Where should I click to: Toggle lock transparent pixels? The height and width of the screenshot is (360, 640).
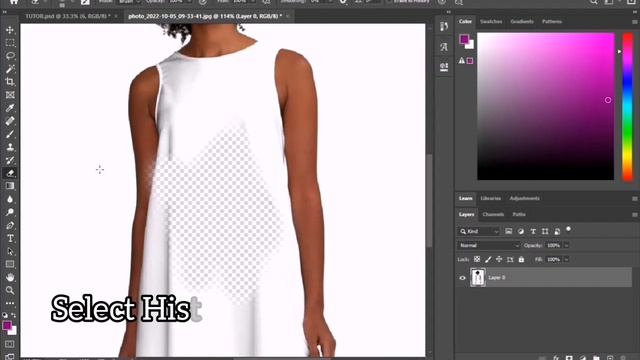tap(477, 259)
